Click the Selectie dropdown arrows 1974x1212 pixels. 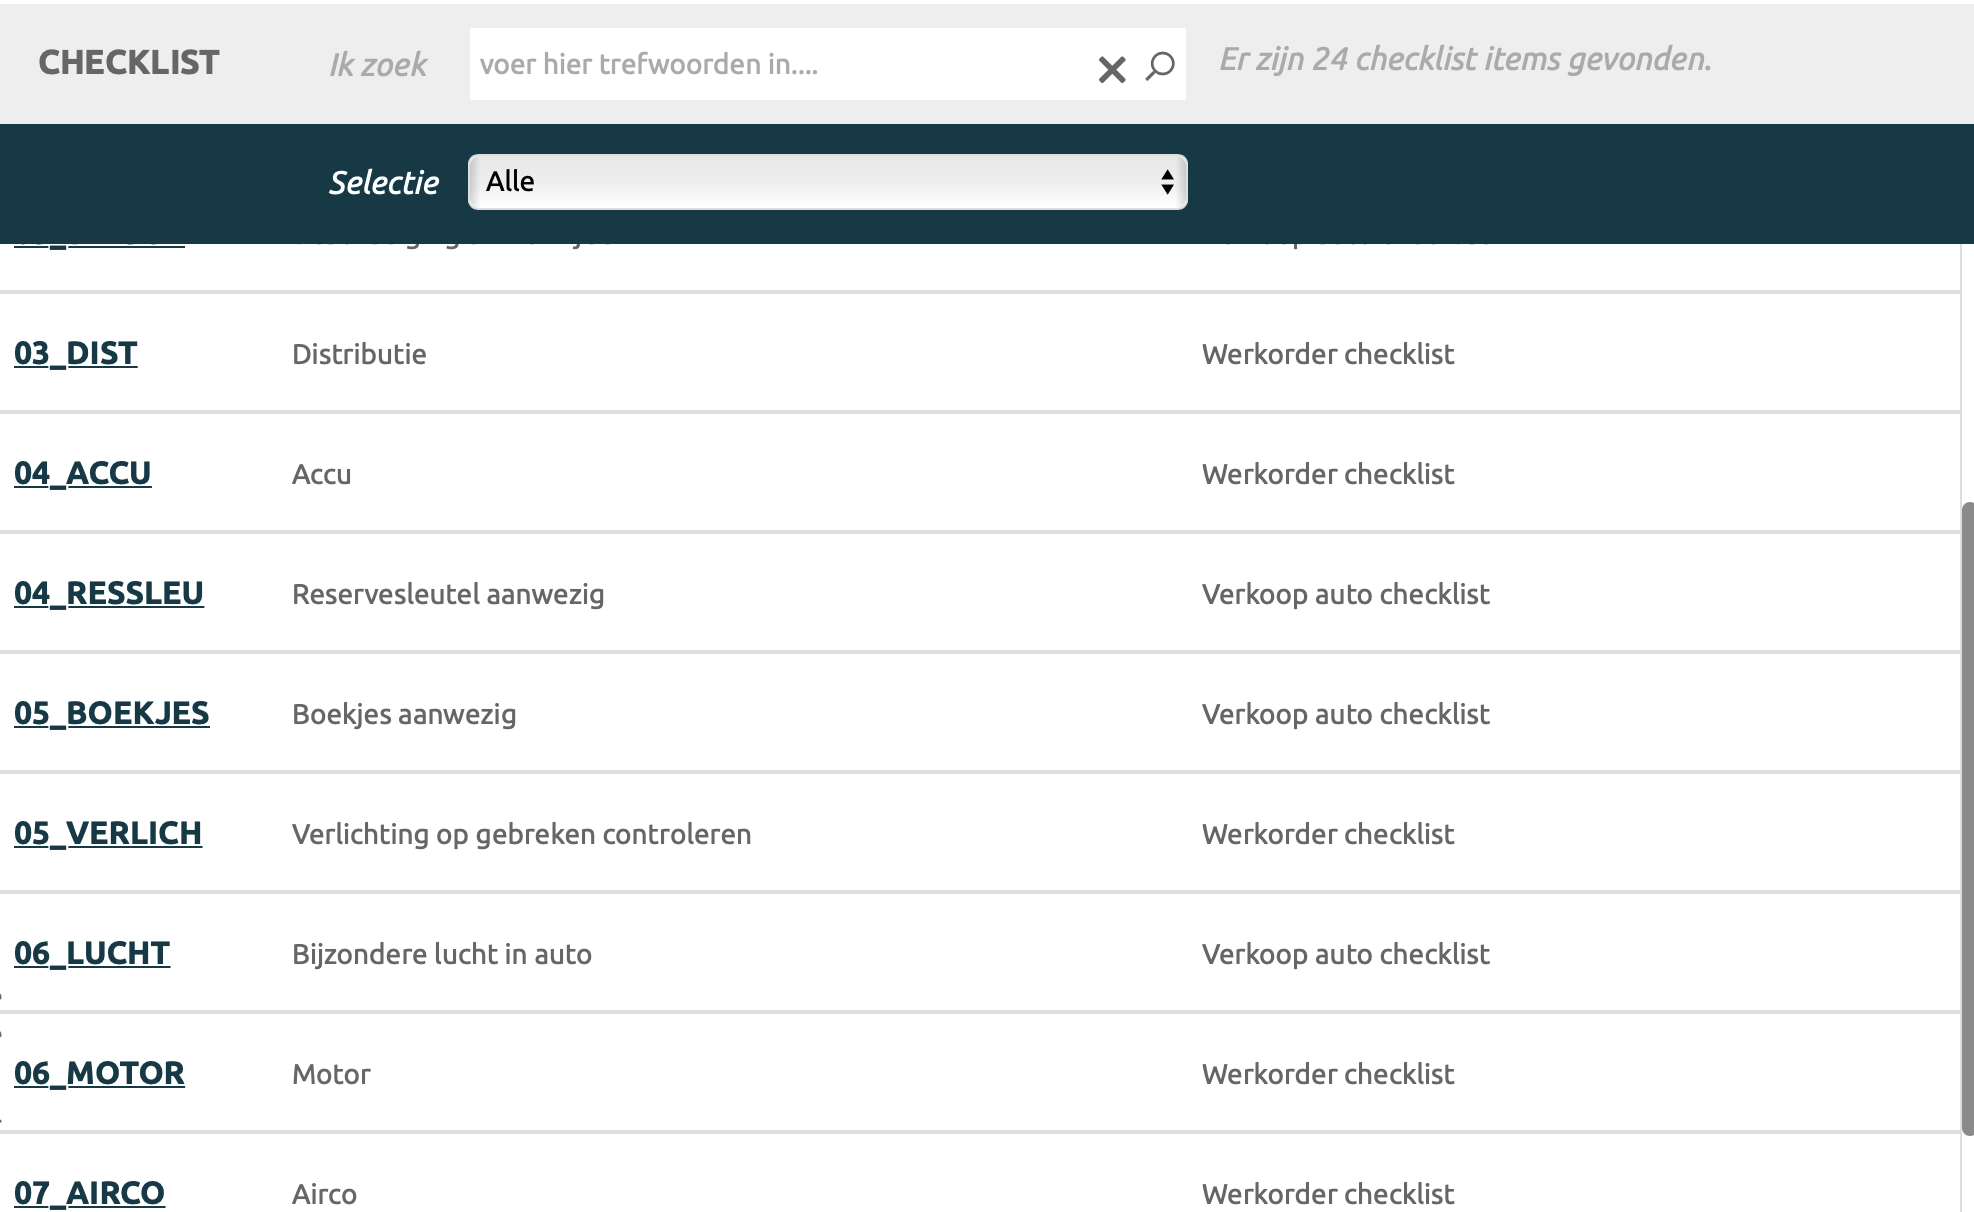(1166, 182)
